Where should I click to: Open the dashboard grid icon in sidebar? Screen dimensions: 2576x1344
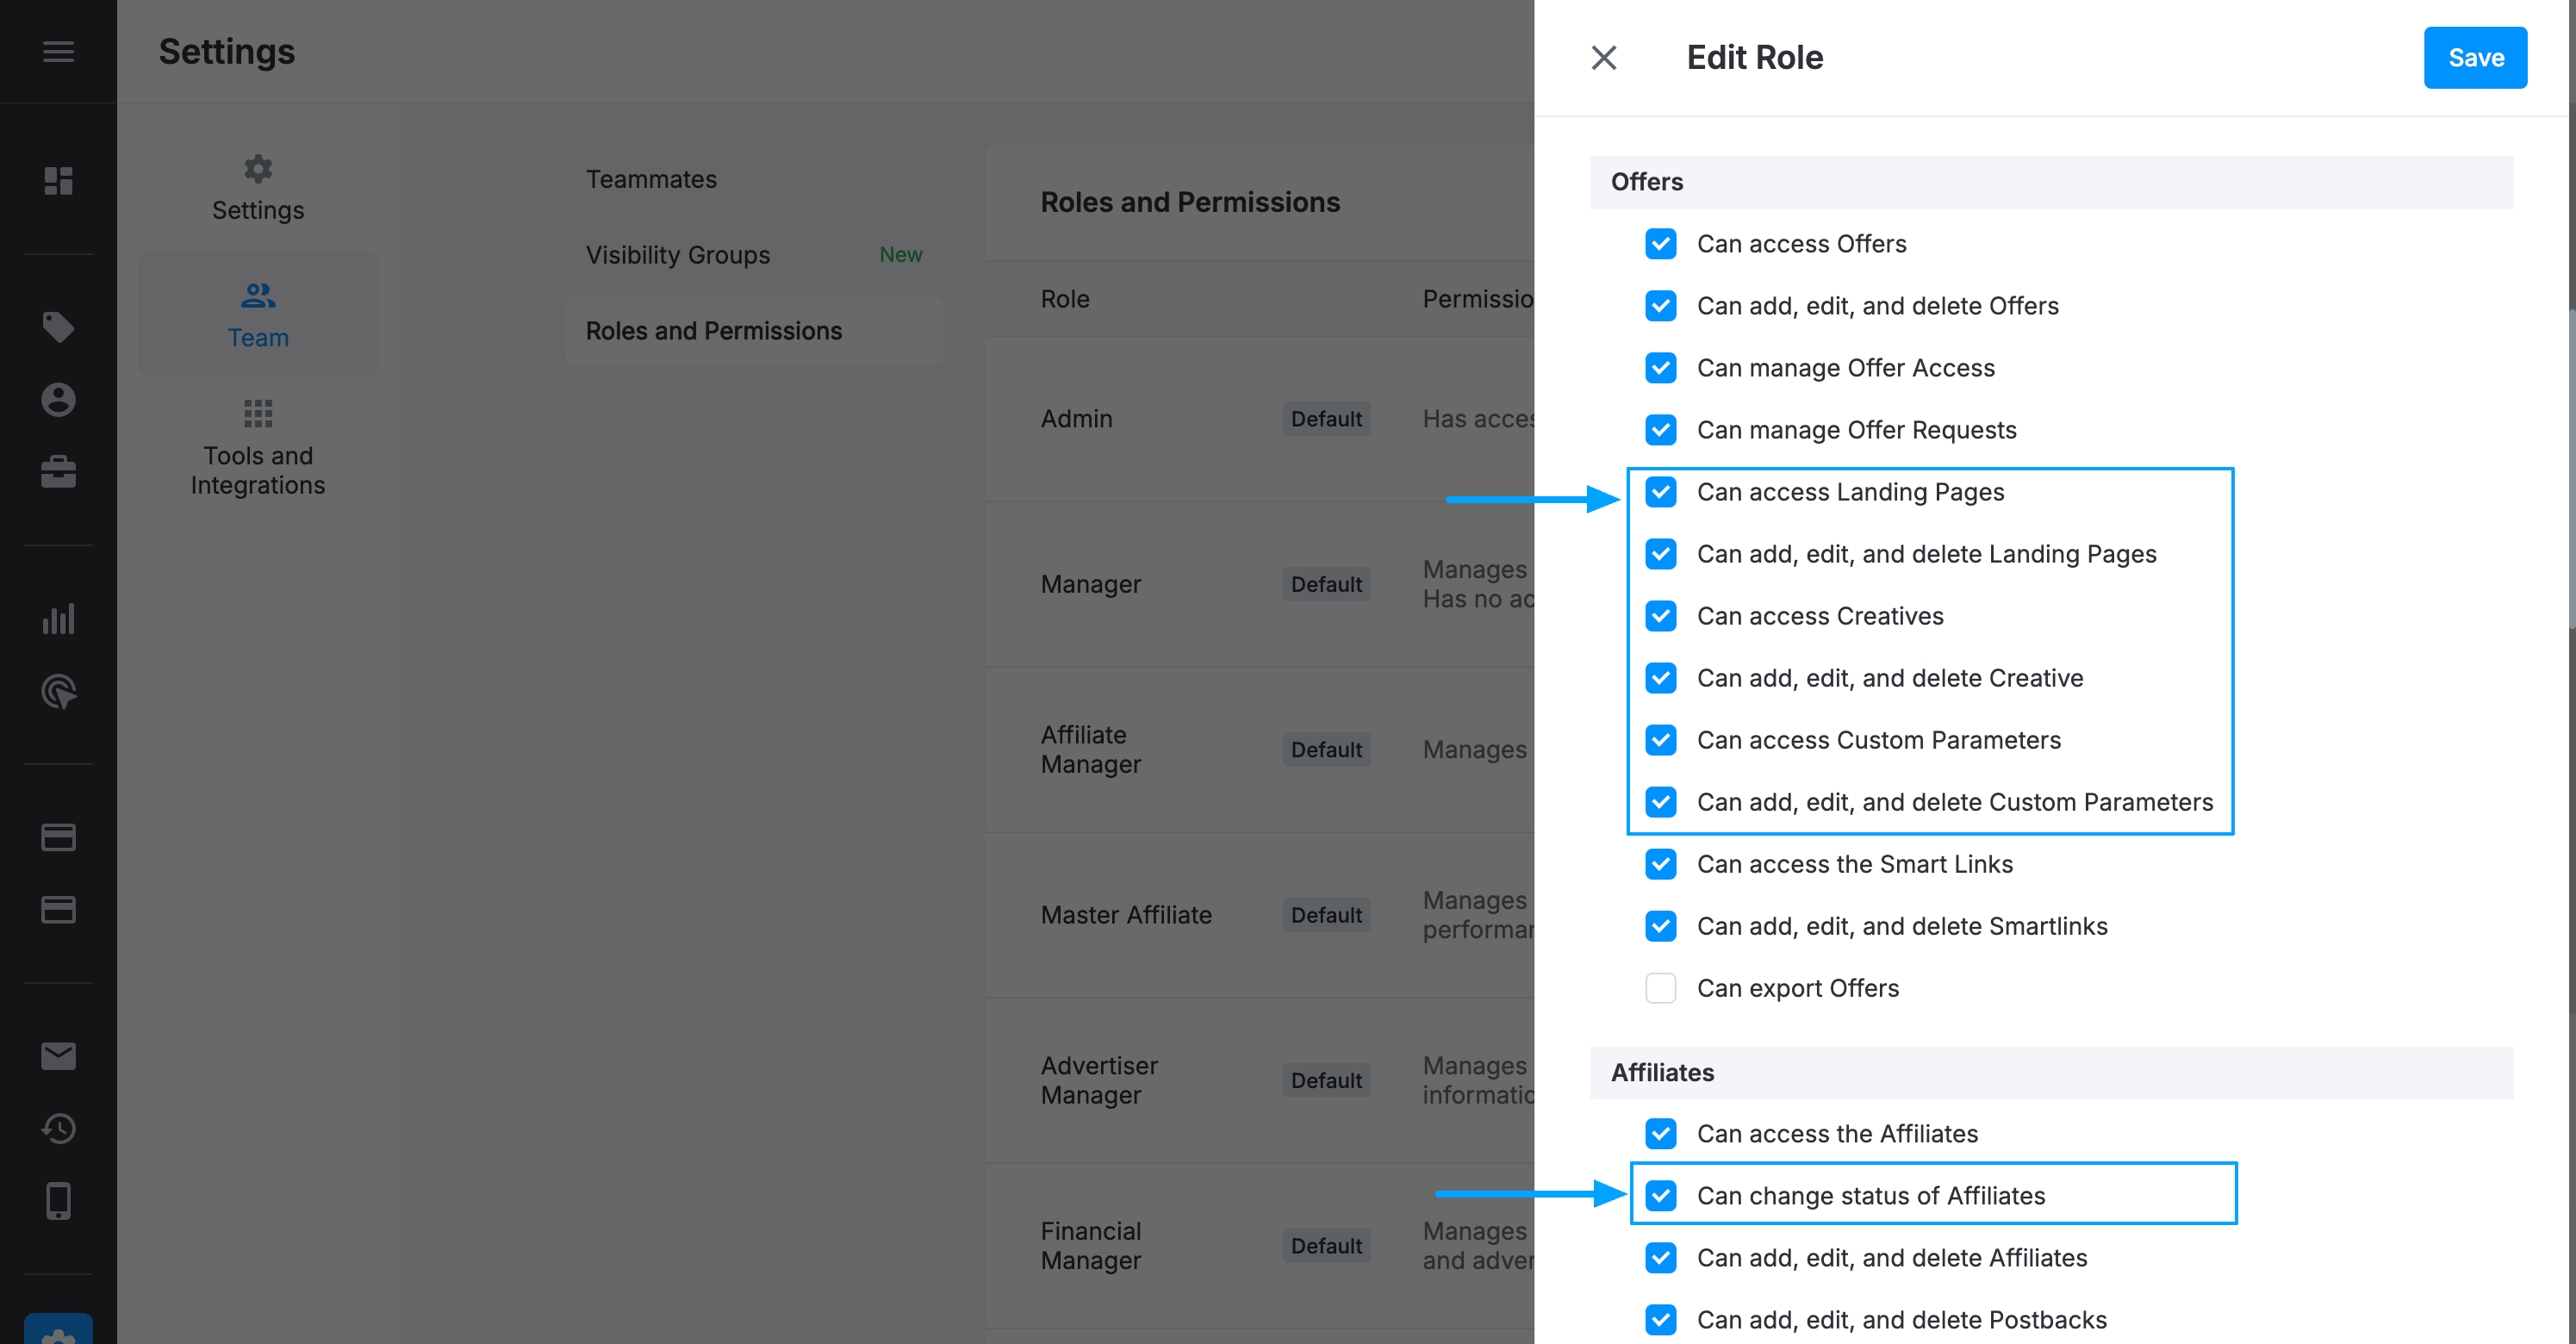pyautogui.click(x=58, y=181)
